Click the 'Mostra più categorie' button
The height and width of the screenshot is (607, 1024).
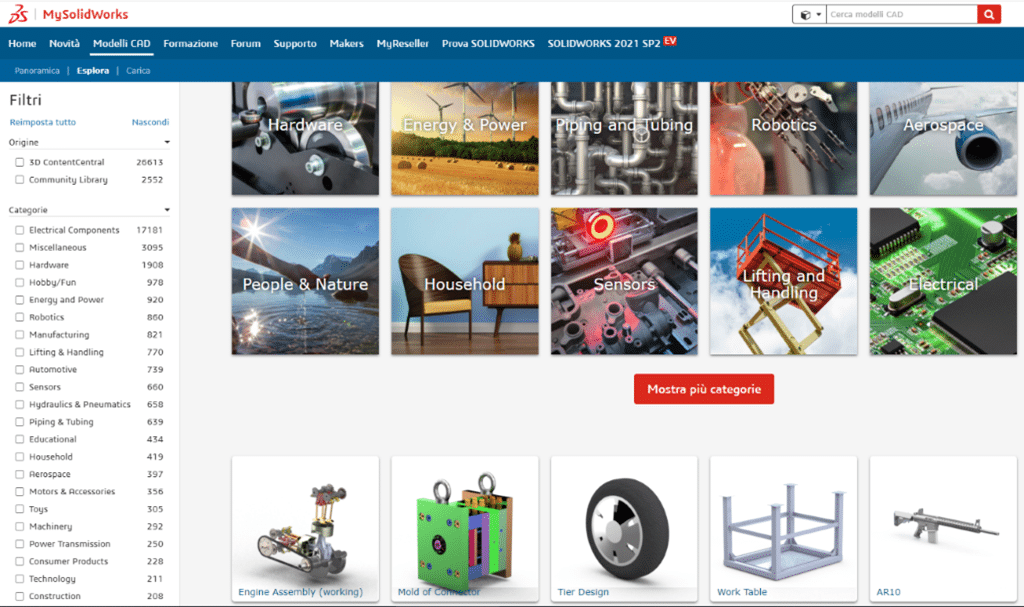point(703,389)
